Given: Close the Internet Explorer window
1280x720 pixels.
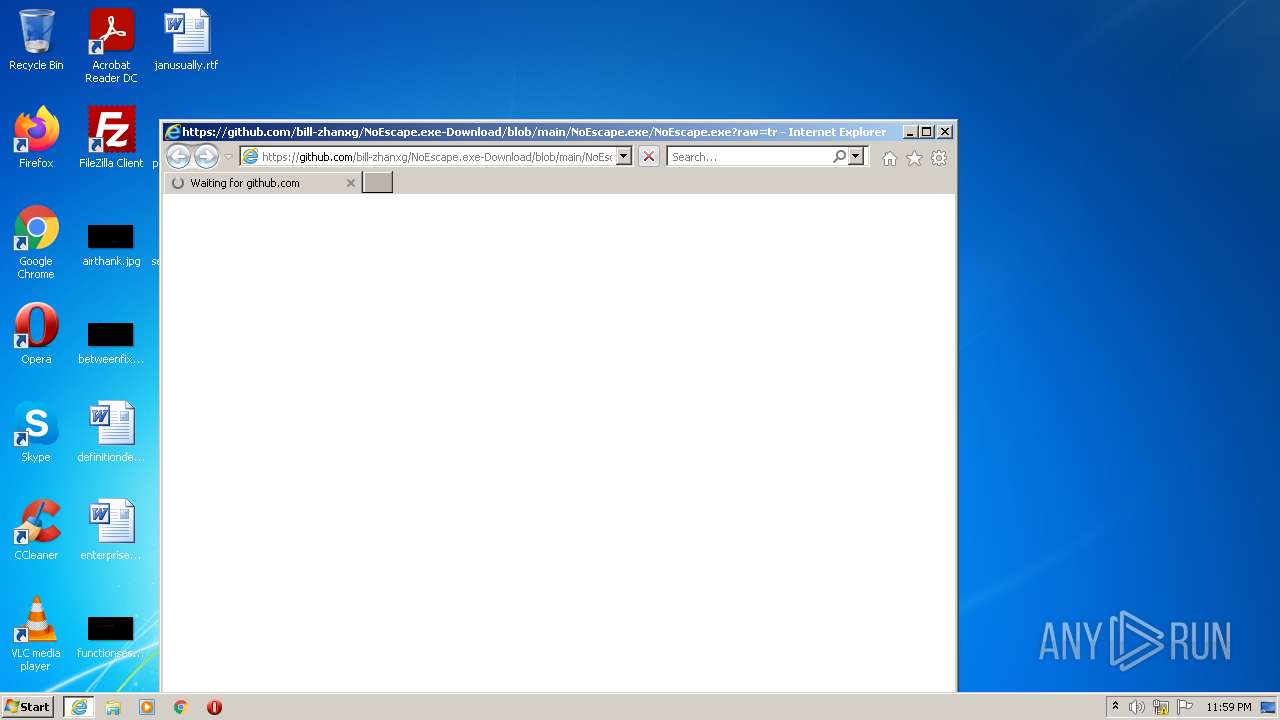Looking at the screenshot, I should point(944,132).
